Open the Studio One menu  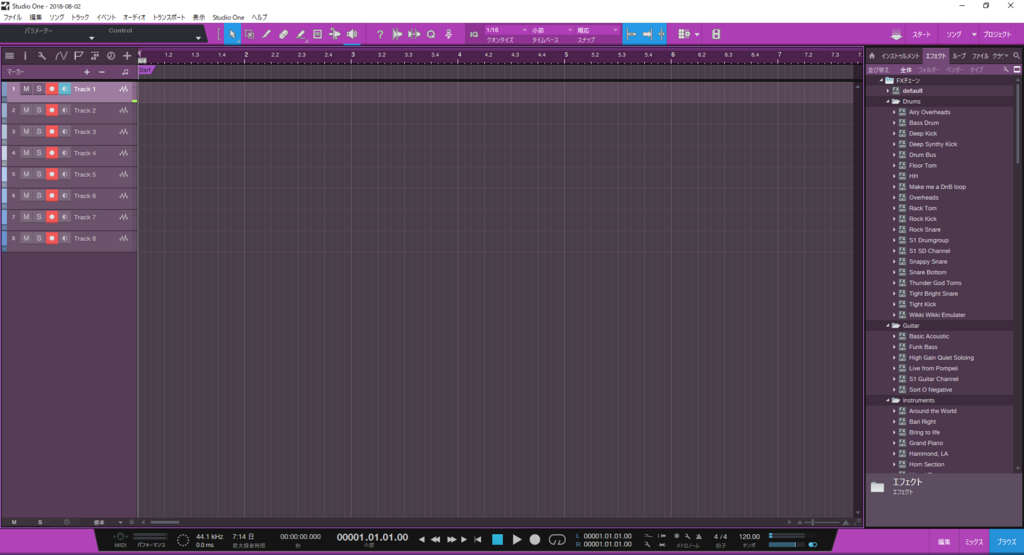pos(228,18)
